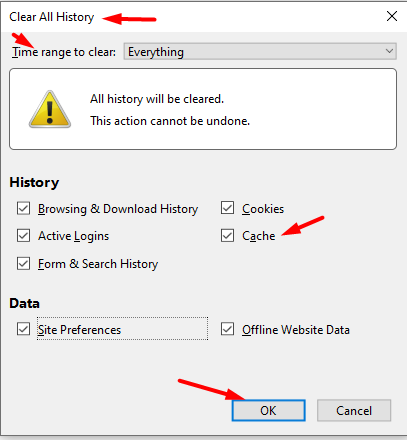Click the Active Logins label text
Viewport: 407px width, 440px height.
pos(73,236)
